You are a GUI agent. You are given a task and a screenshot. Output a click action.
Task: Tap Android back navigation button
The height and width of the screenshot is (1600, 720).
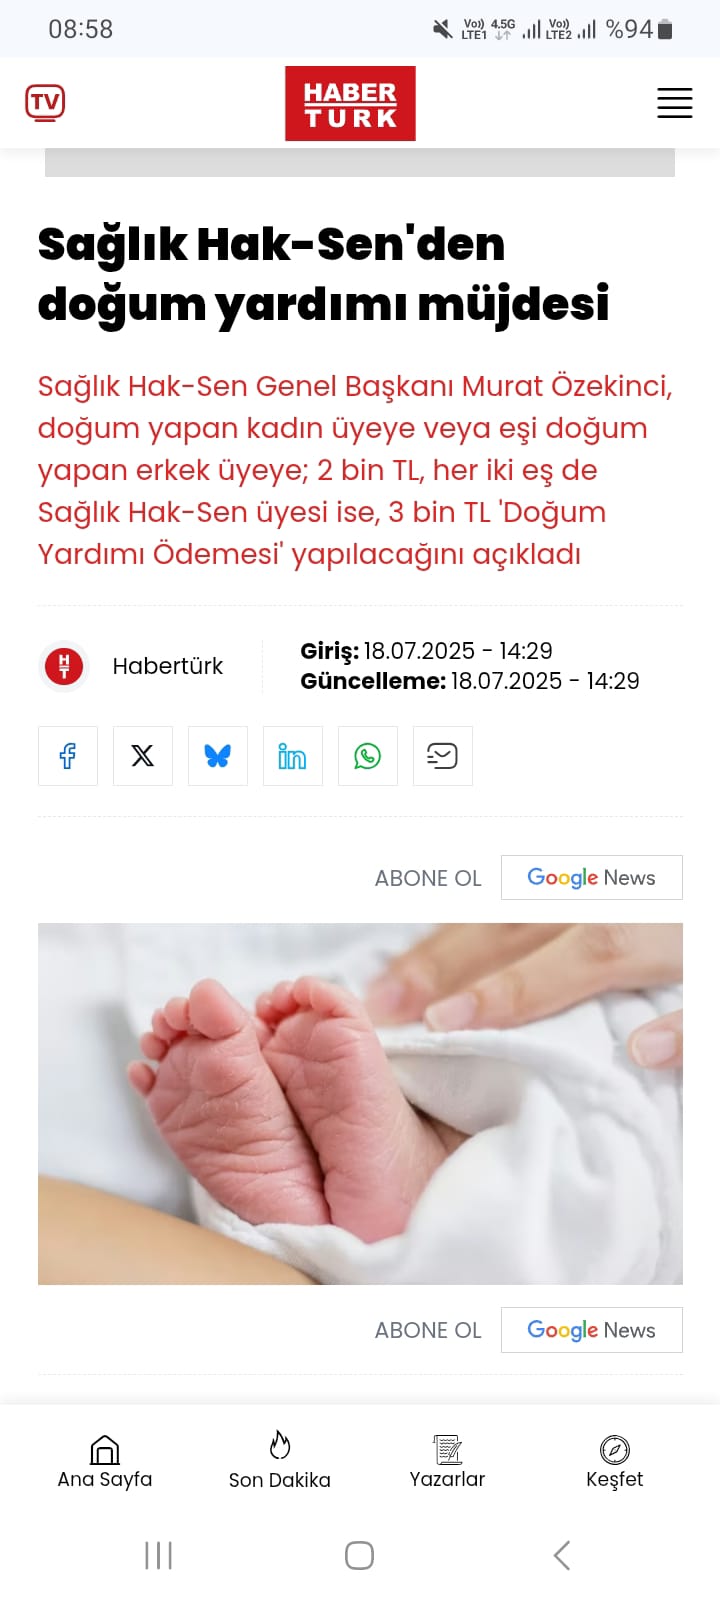tap(562, 1555)
